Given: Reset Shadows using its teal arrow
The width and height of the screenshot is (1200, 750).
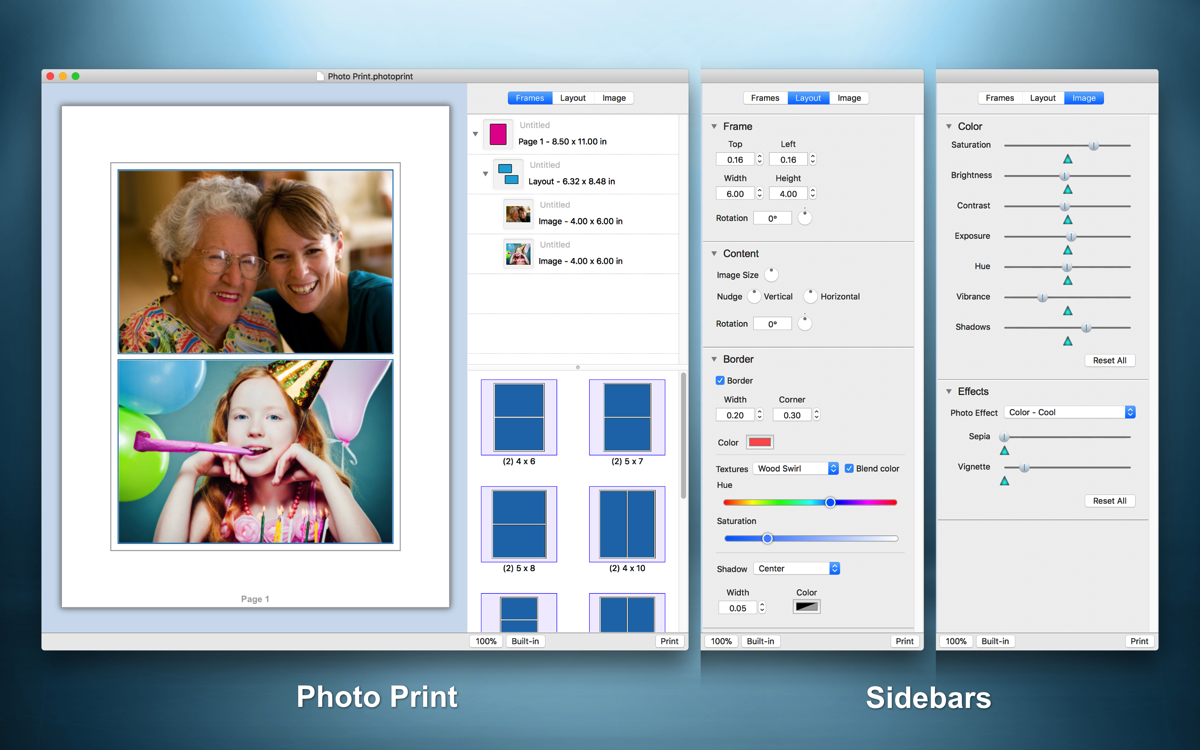Looking at the screenshot, I should (1069, 341).
